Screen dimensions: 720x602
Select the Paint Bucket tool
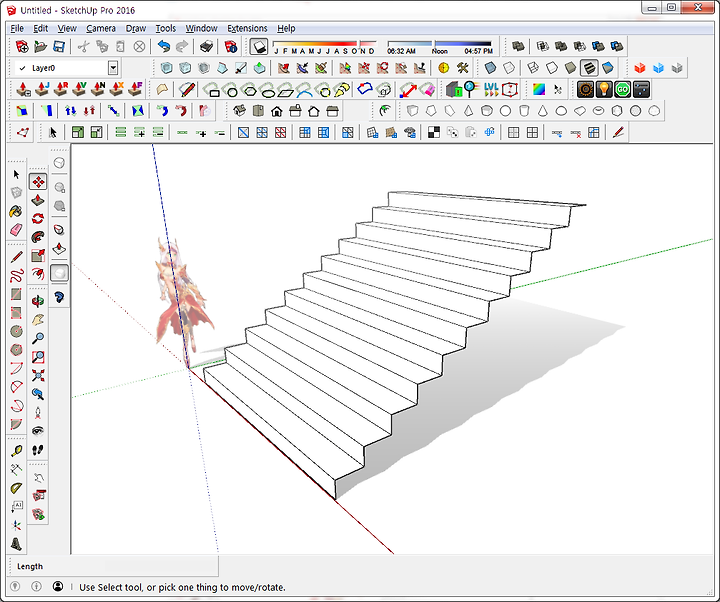click(16, 211)
